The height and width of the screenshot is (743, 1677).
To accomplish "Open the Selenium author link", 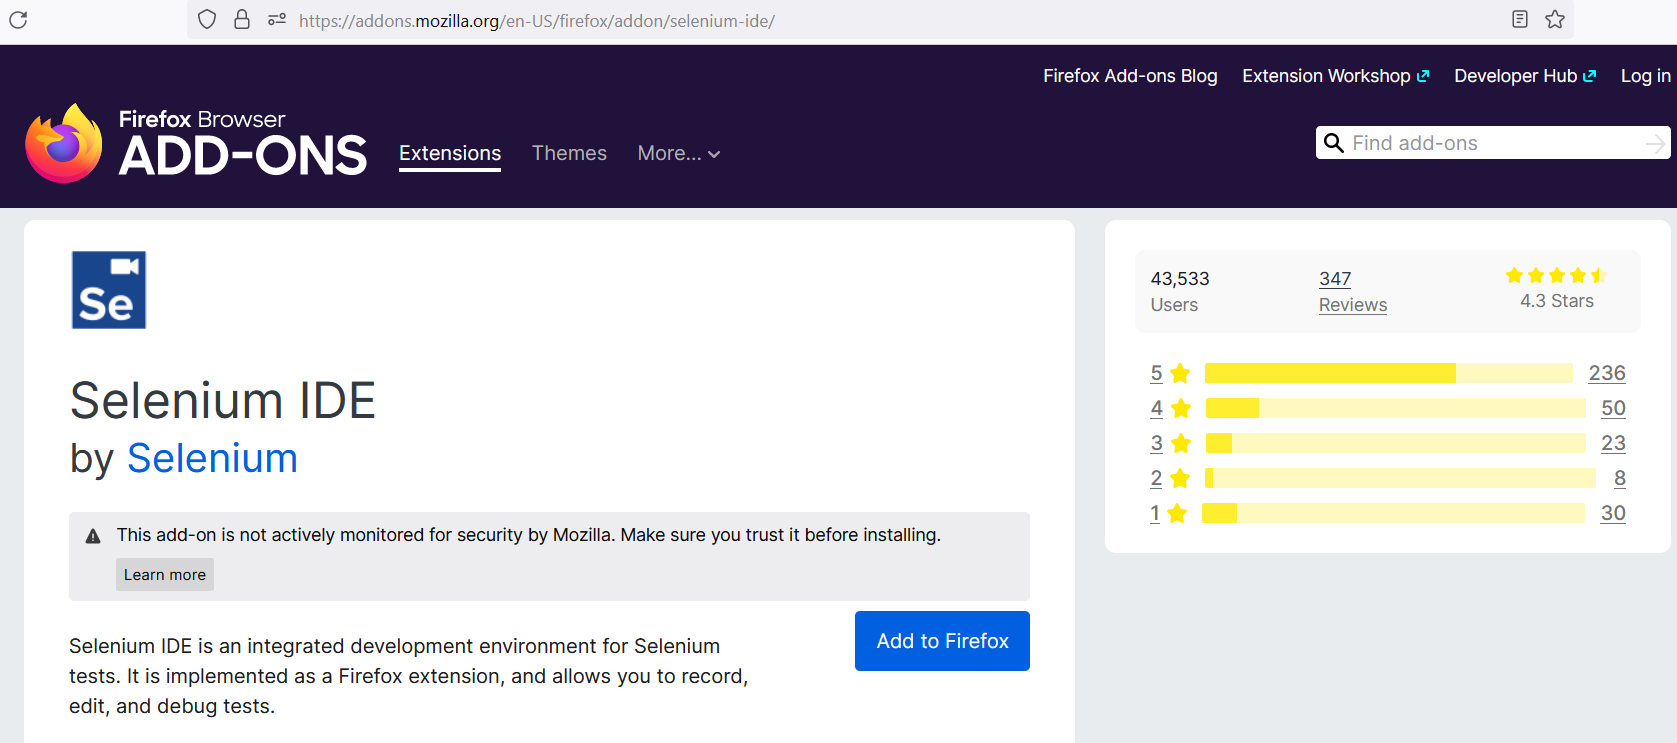I will tap(212, 458).
